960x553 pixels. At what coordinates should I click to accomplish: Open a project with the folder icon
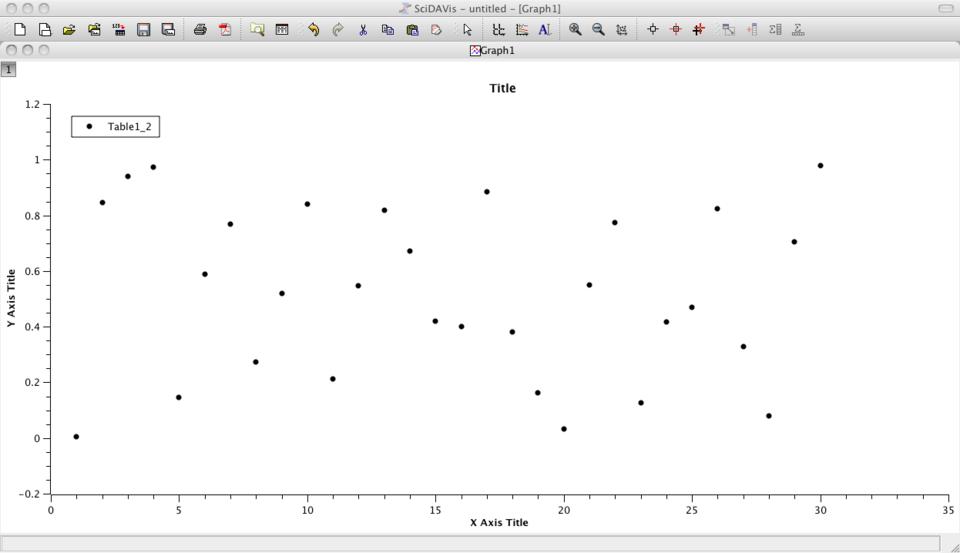point(69,30)
